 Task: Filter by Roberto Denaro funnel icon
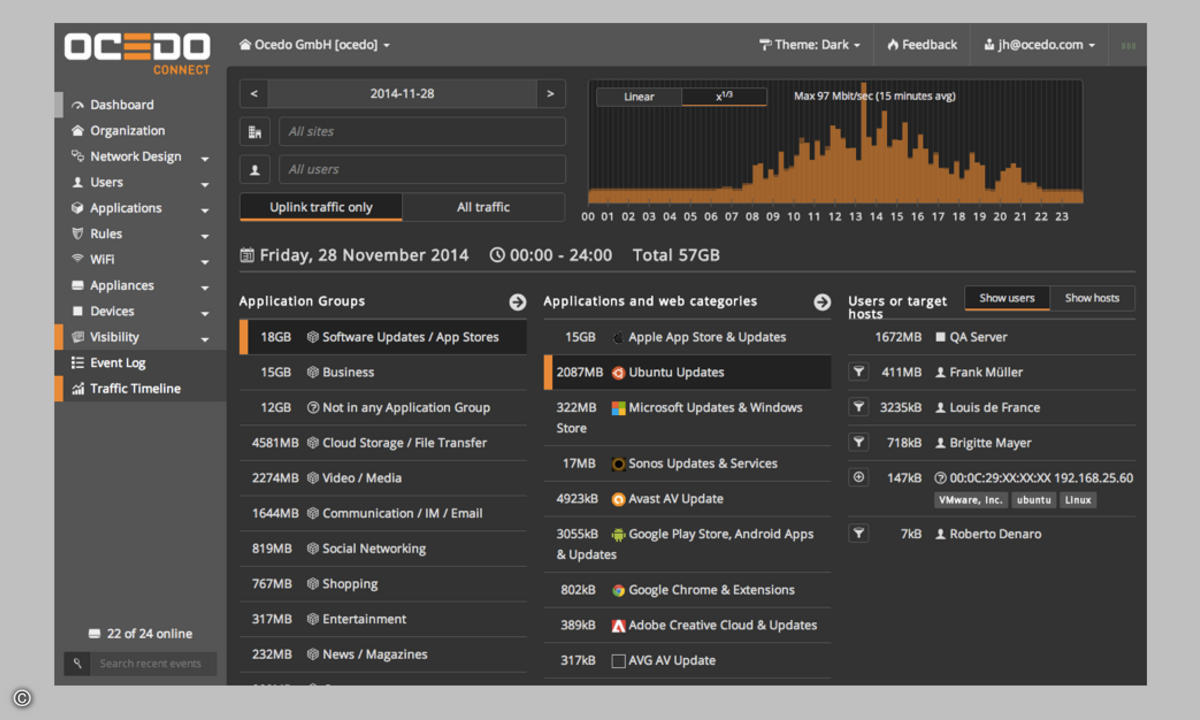coord(858,533)
